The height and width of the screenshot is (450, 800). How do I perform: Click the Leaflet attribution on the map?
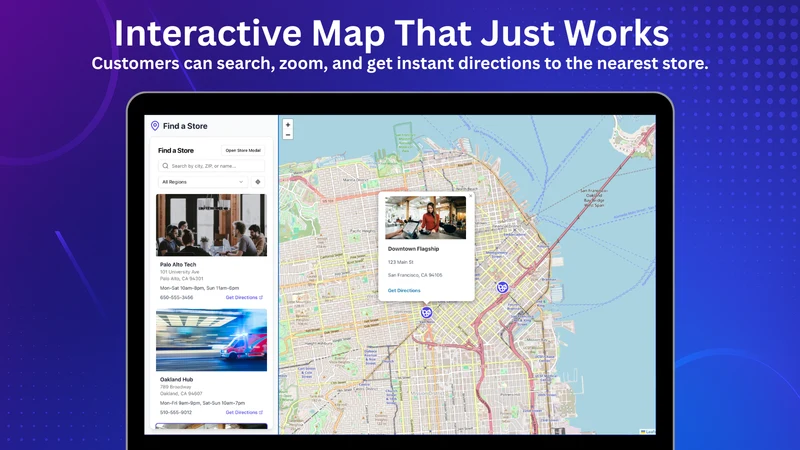pos(648,432)
